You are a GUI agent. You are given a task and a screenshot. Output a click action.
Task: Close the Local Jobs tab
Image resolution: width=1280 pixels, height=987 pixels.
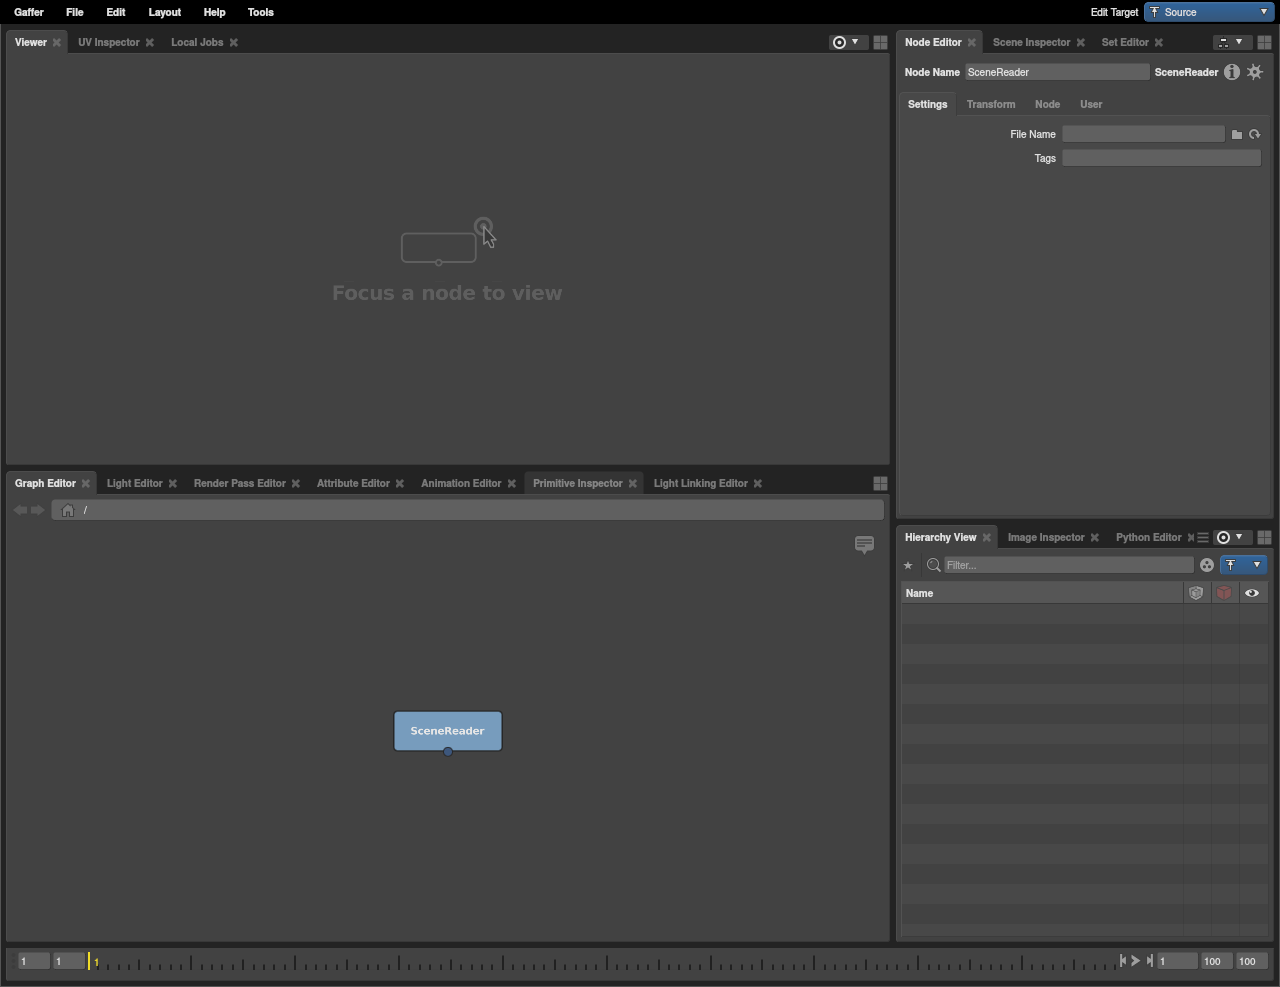click(x=234, y=42)
